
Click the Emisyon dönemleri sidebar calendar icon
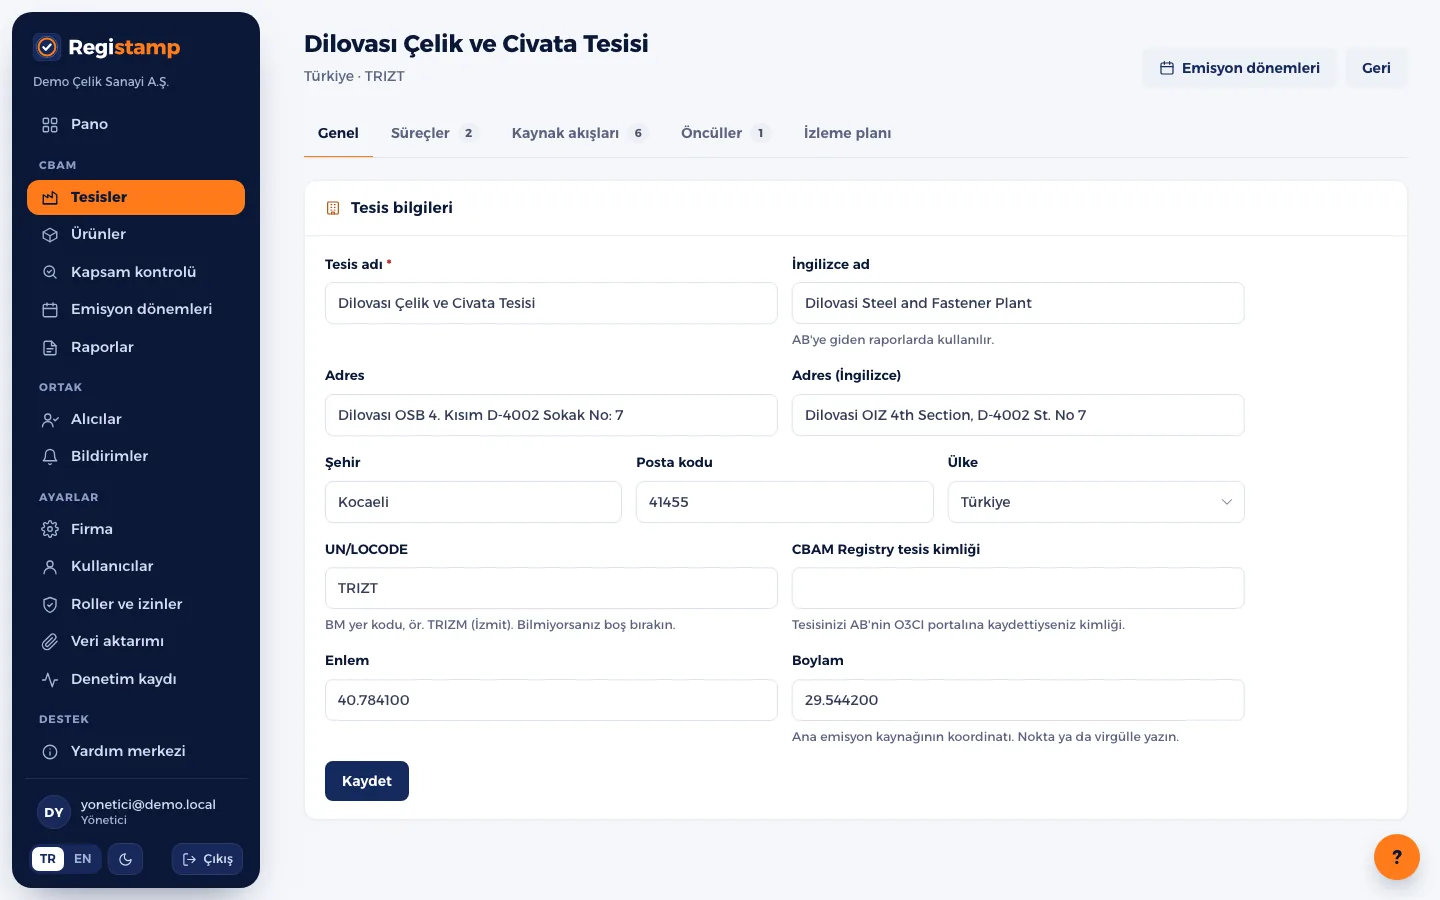[x=50, y=310]
